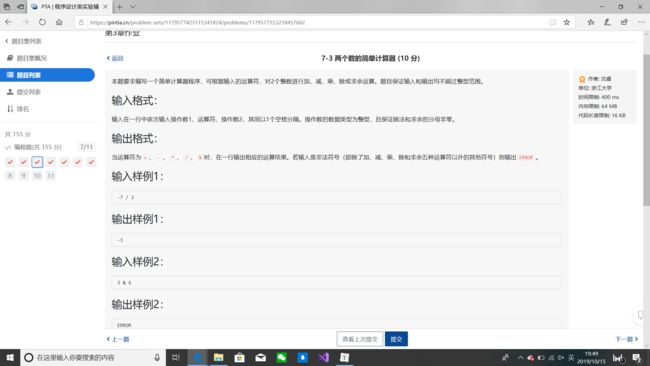
Task: Select the highlighted problem 3 box
Action: 37,162
